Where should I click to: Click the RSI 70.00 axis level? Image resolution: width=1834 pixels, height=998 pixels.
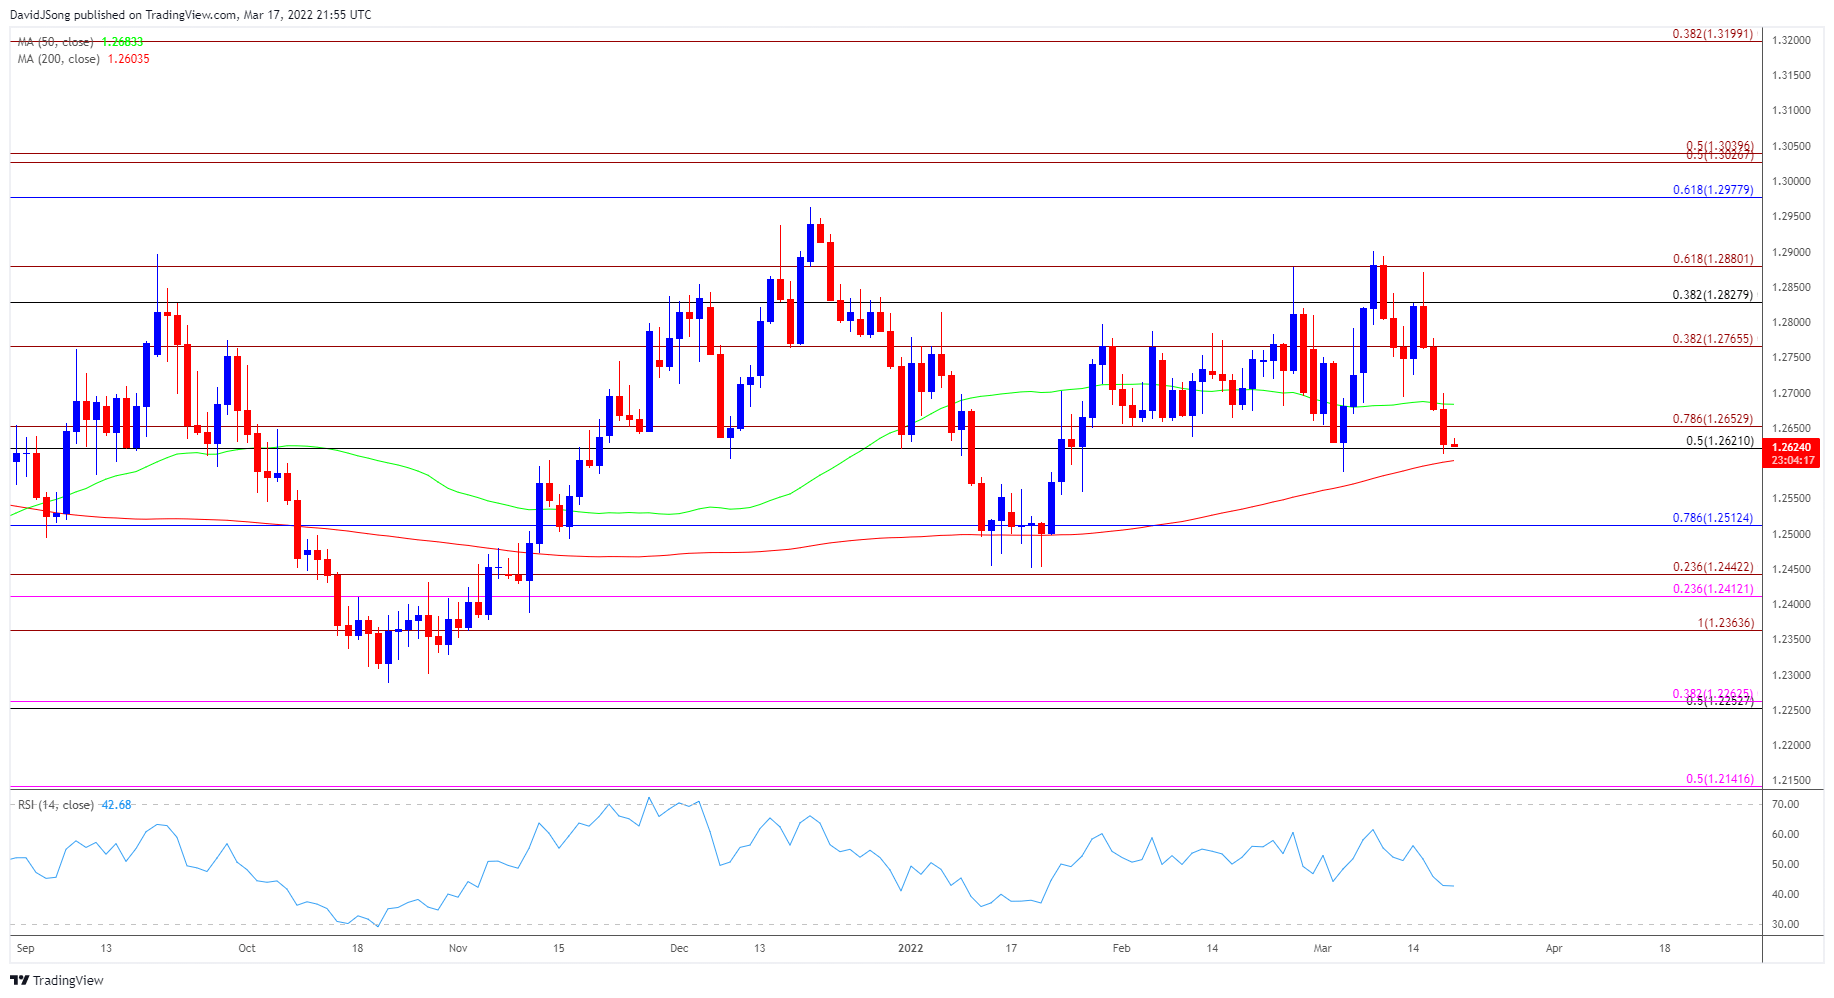pyautogui.click(x=1785, y=804)
